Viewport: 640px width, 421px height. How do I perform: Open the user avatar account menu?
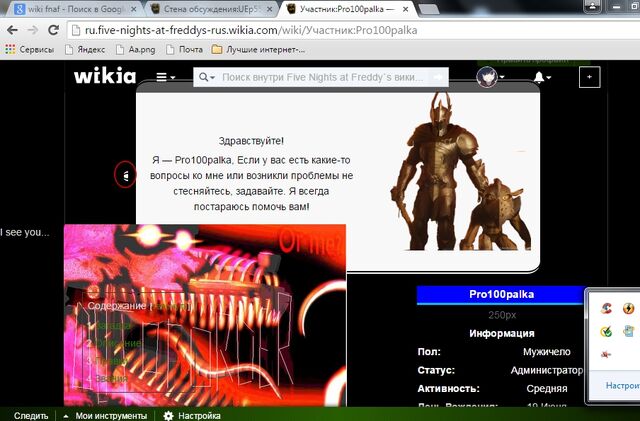[x=490, y=77]
